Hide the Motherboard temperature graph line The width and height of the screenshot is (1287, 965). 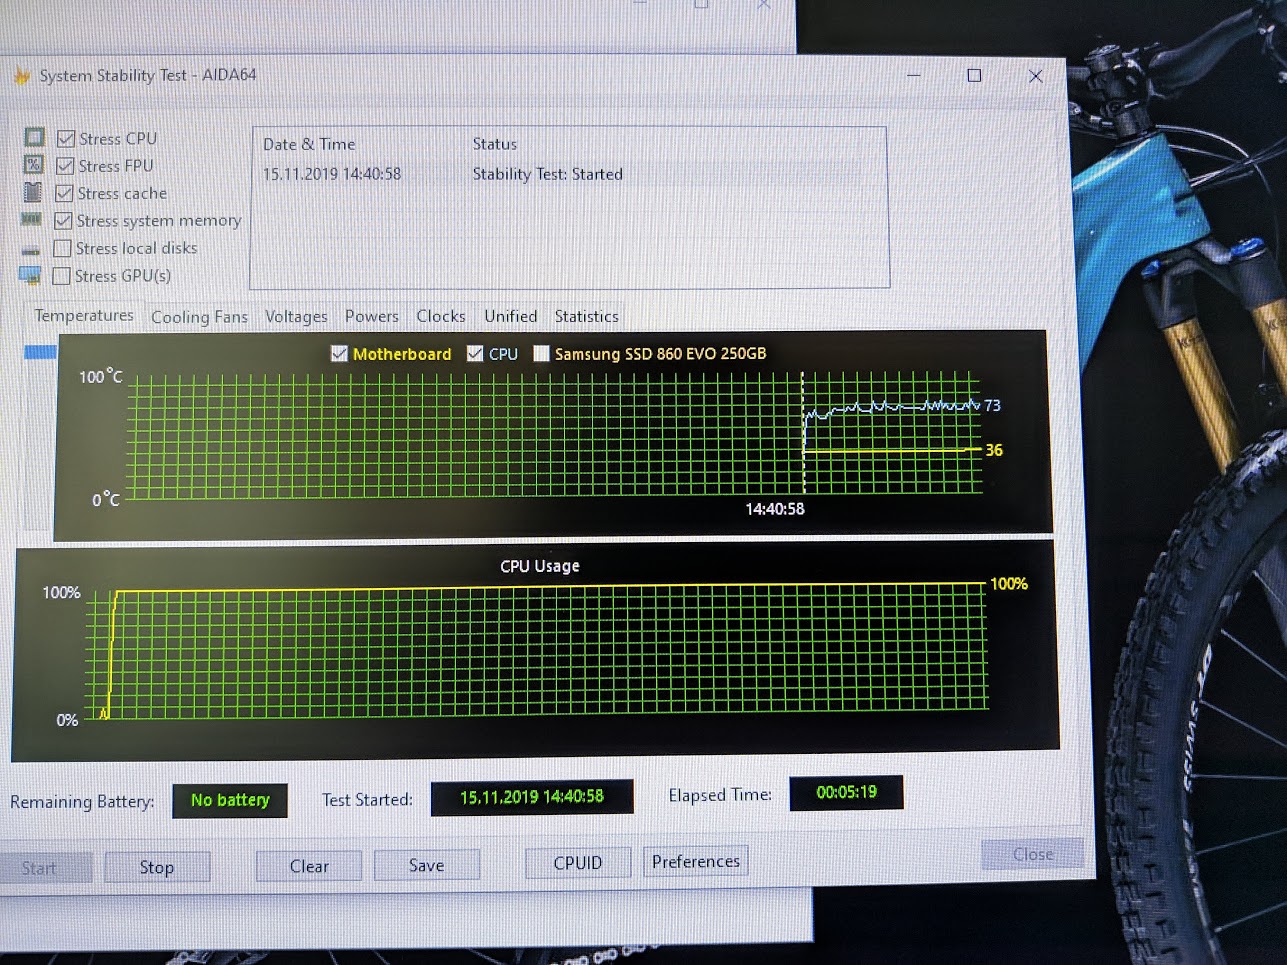(339, 353)
